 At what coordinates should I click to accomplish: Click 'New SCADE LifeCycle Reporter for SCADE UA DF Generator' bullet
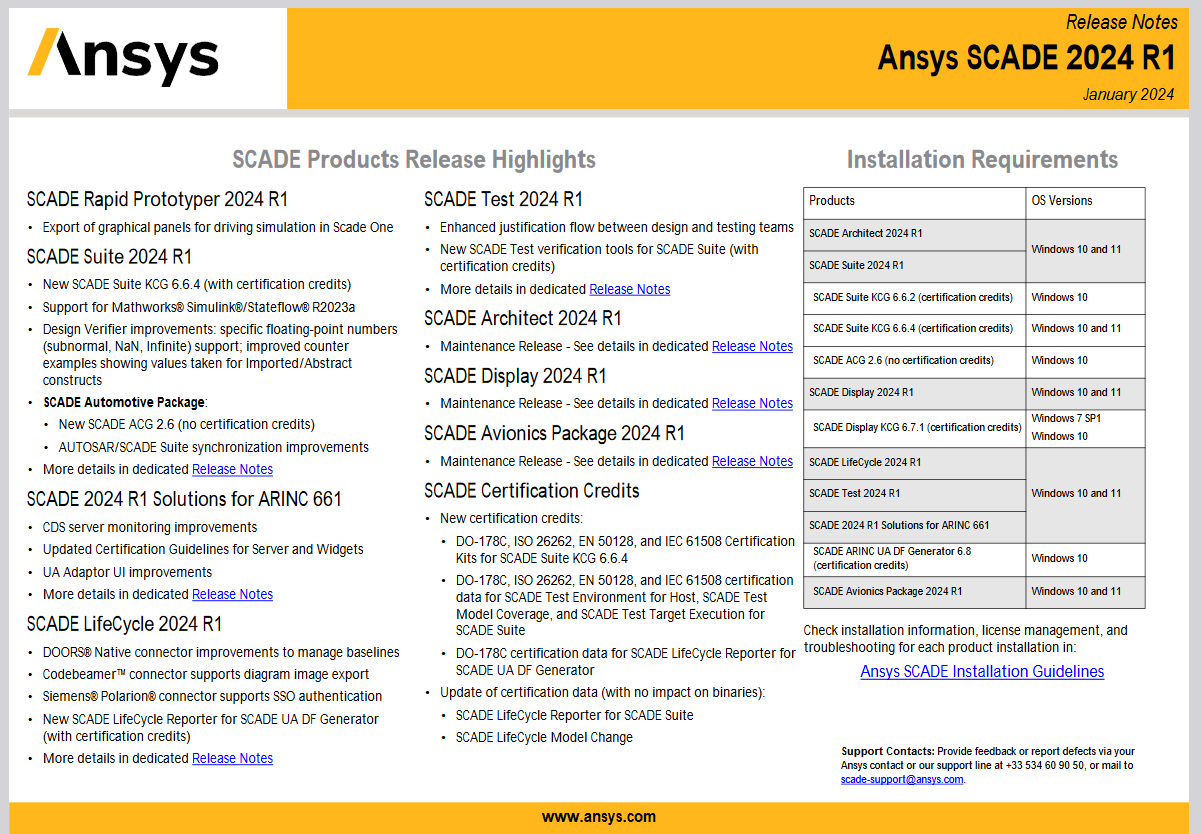tap(211, 727)
